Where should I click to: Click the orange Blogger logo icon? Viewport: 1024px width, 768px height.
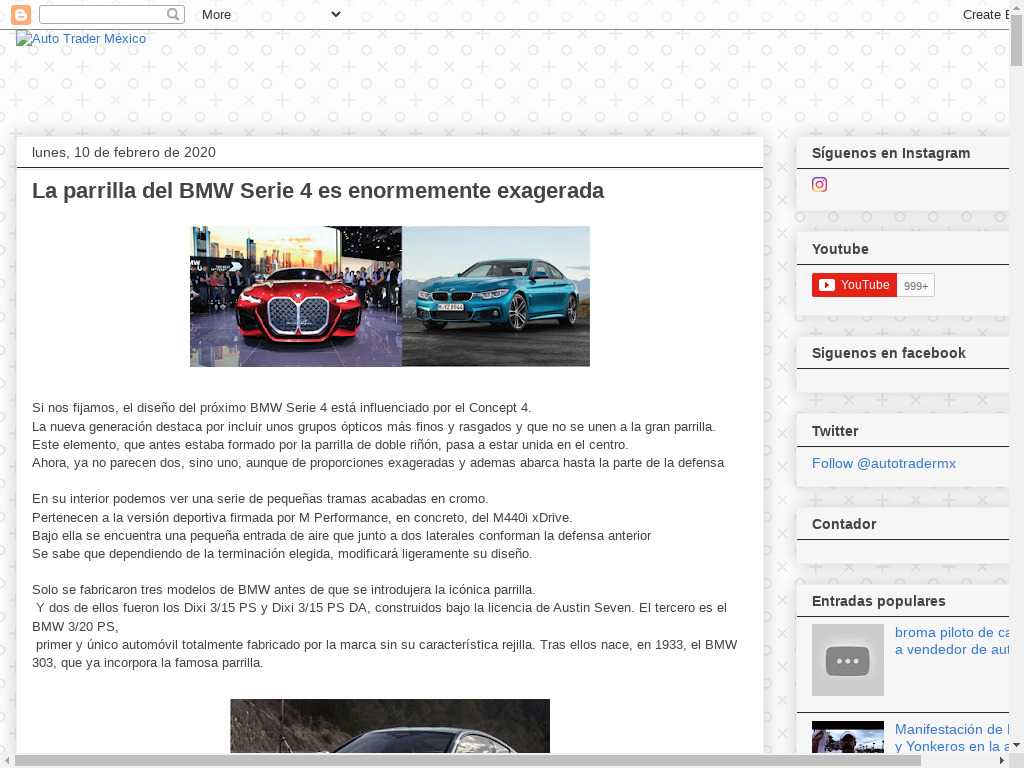(20, 14)
